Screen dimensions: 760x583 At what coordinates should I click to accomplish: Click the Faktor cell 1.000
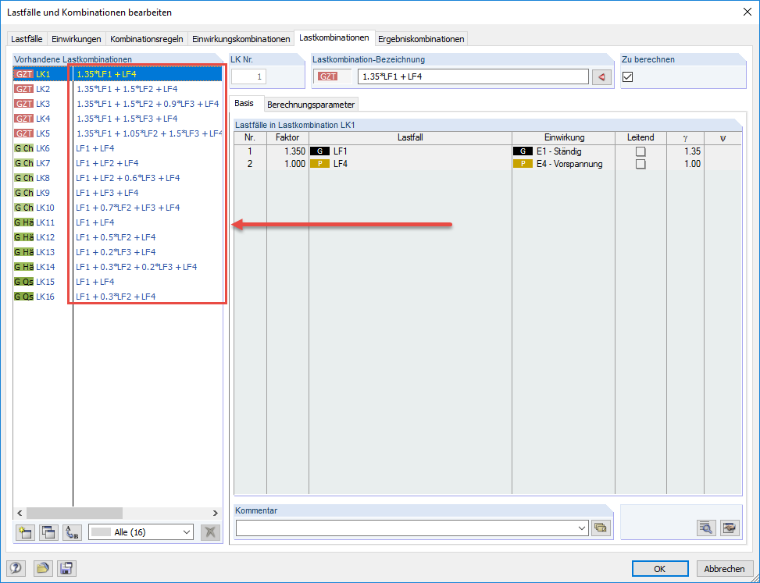287,164
